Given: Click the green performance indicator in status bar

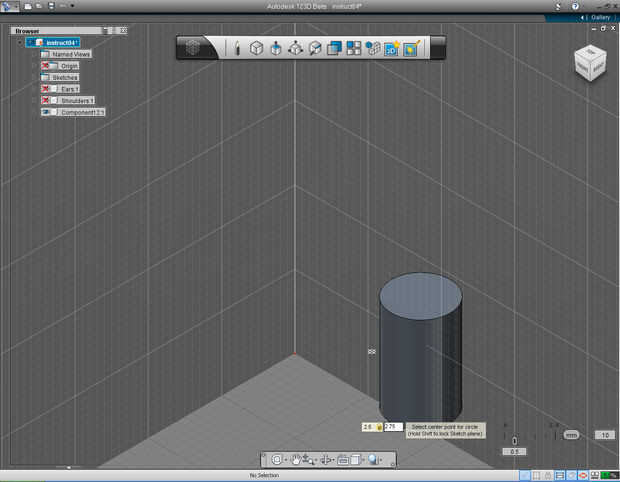Looking at the screenshot, I should pyautogui.click(x=610, y=475).
